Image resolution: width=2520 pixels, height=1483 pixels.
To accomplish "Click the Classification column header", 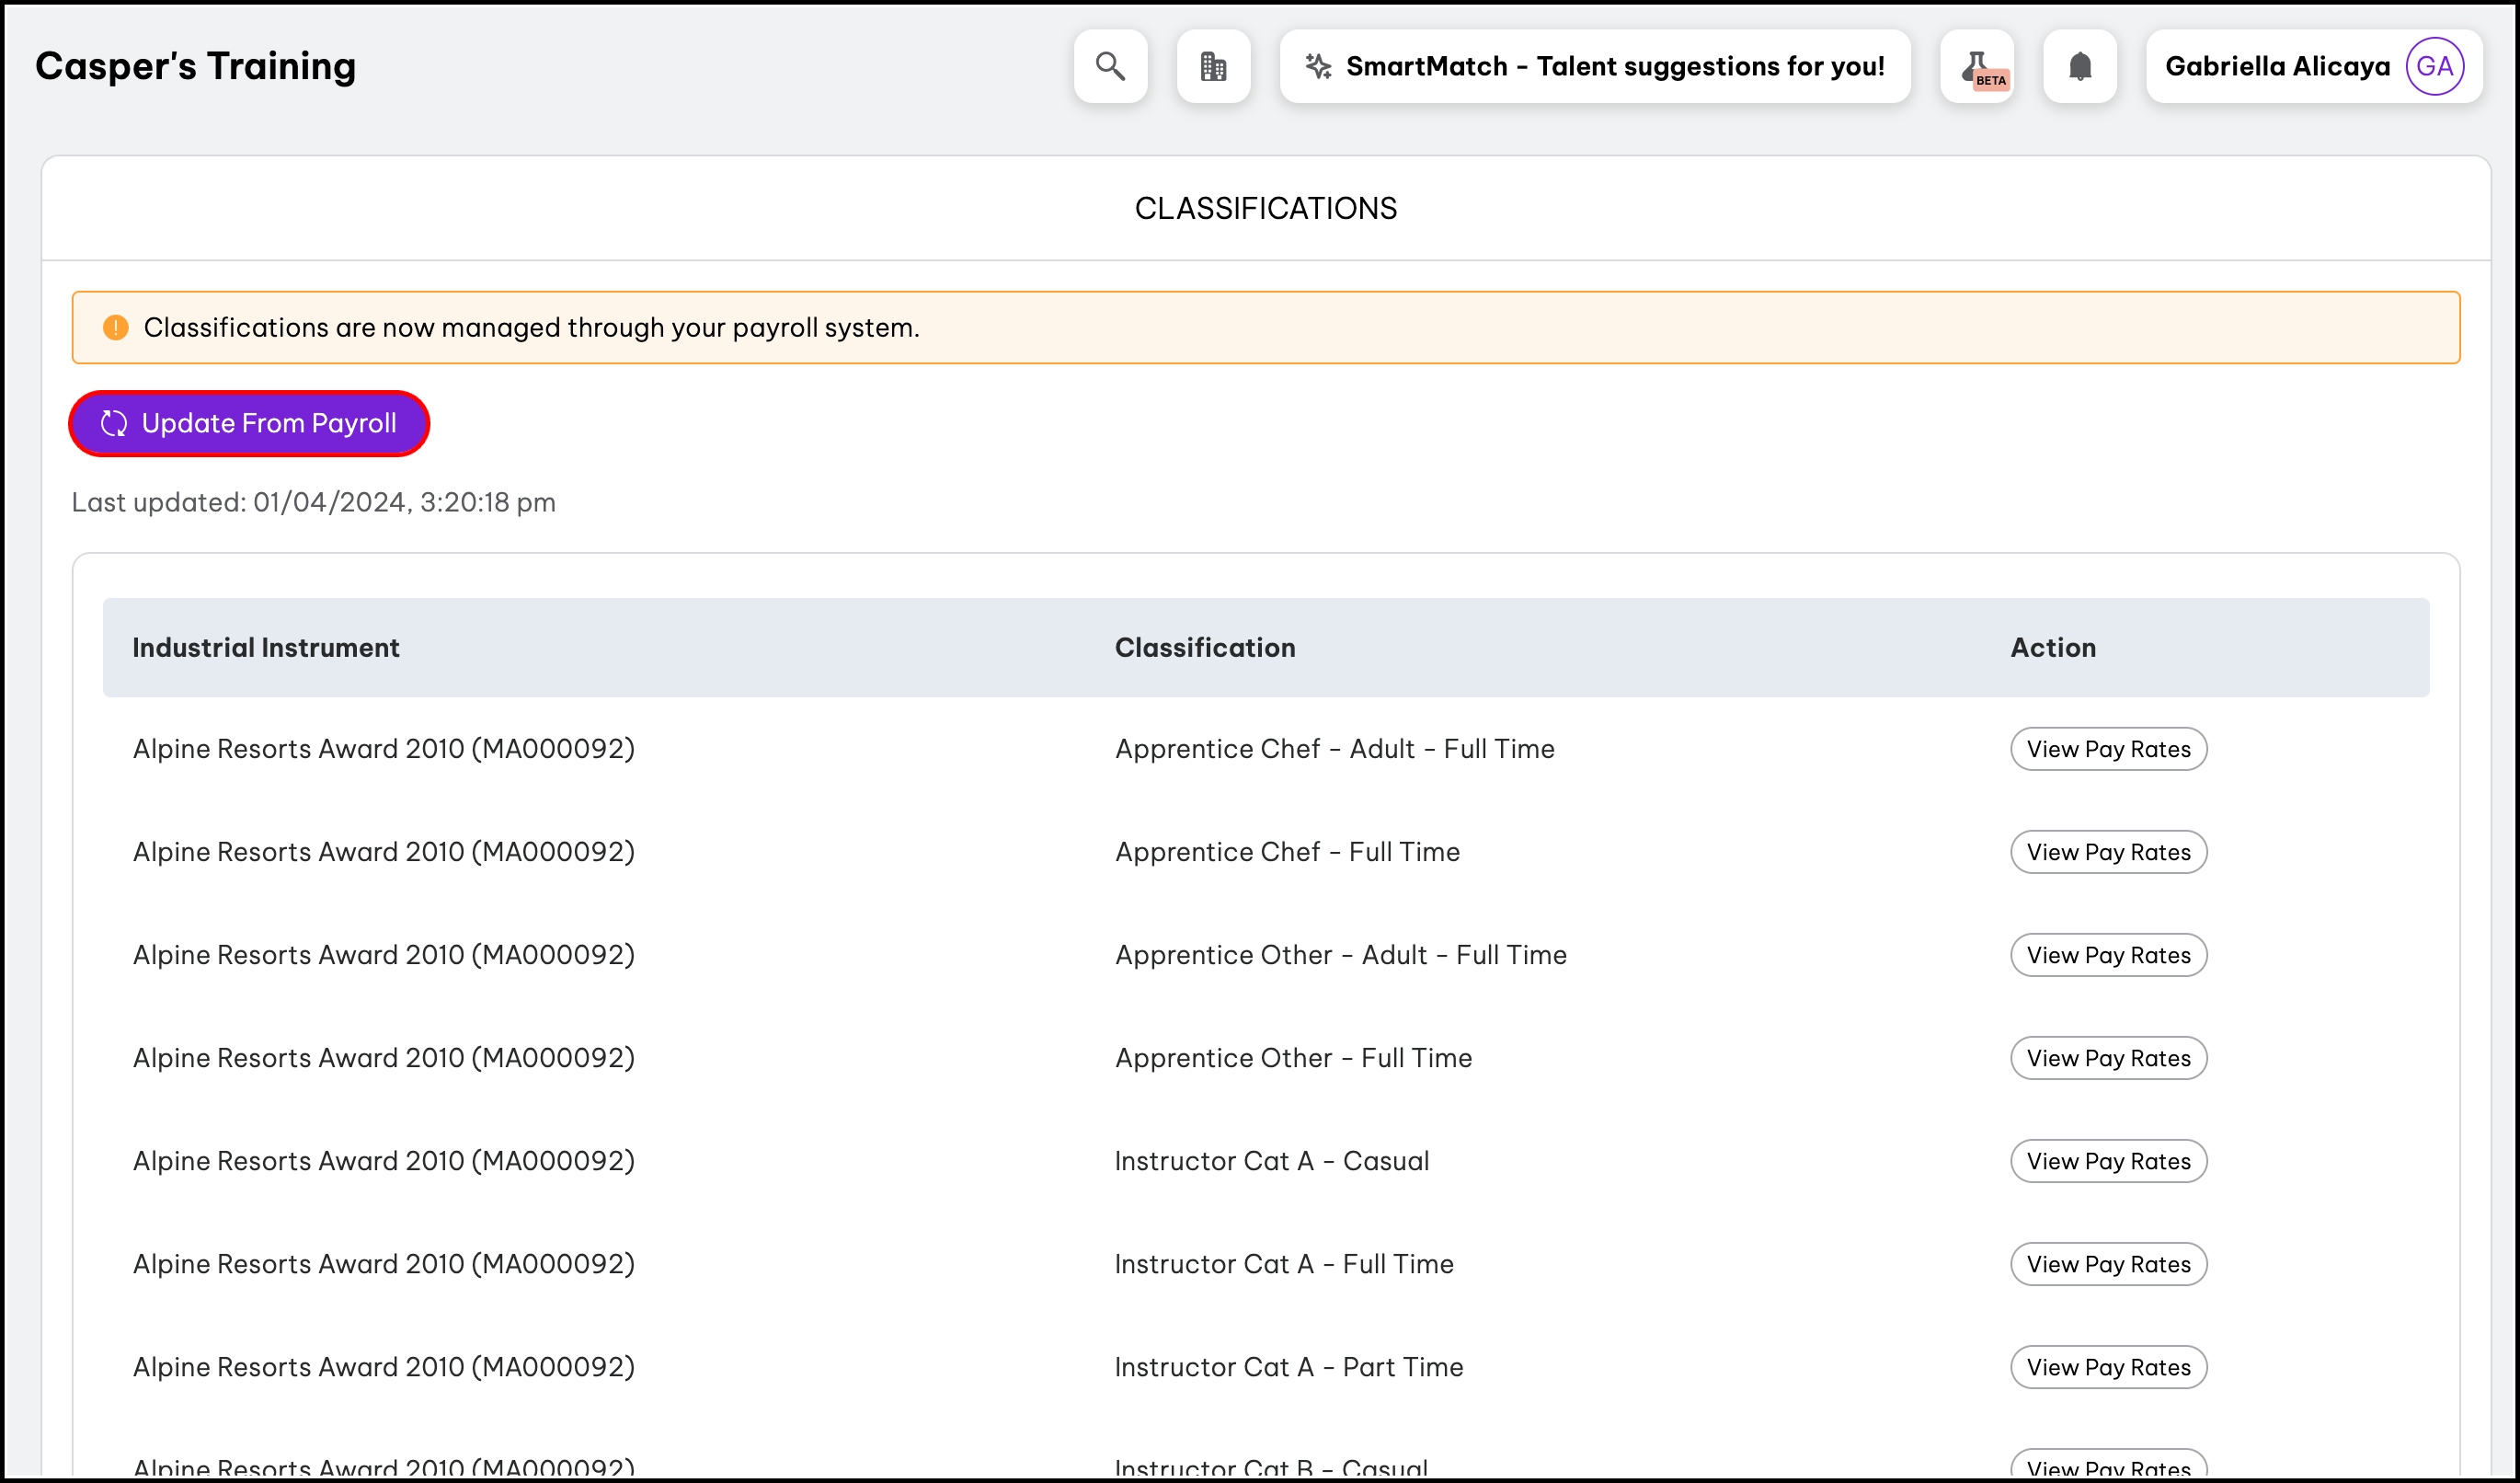I will 1204,647.
